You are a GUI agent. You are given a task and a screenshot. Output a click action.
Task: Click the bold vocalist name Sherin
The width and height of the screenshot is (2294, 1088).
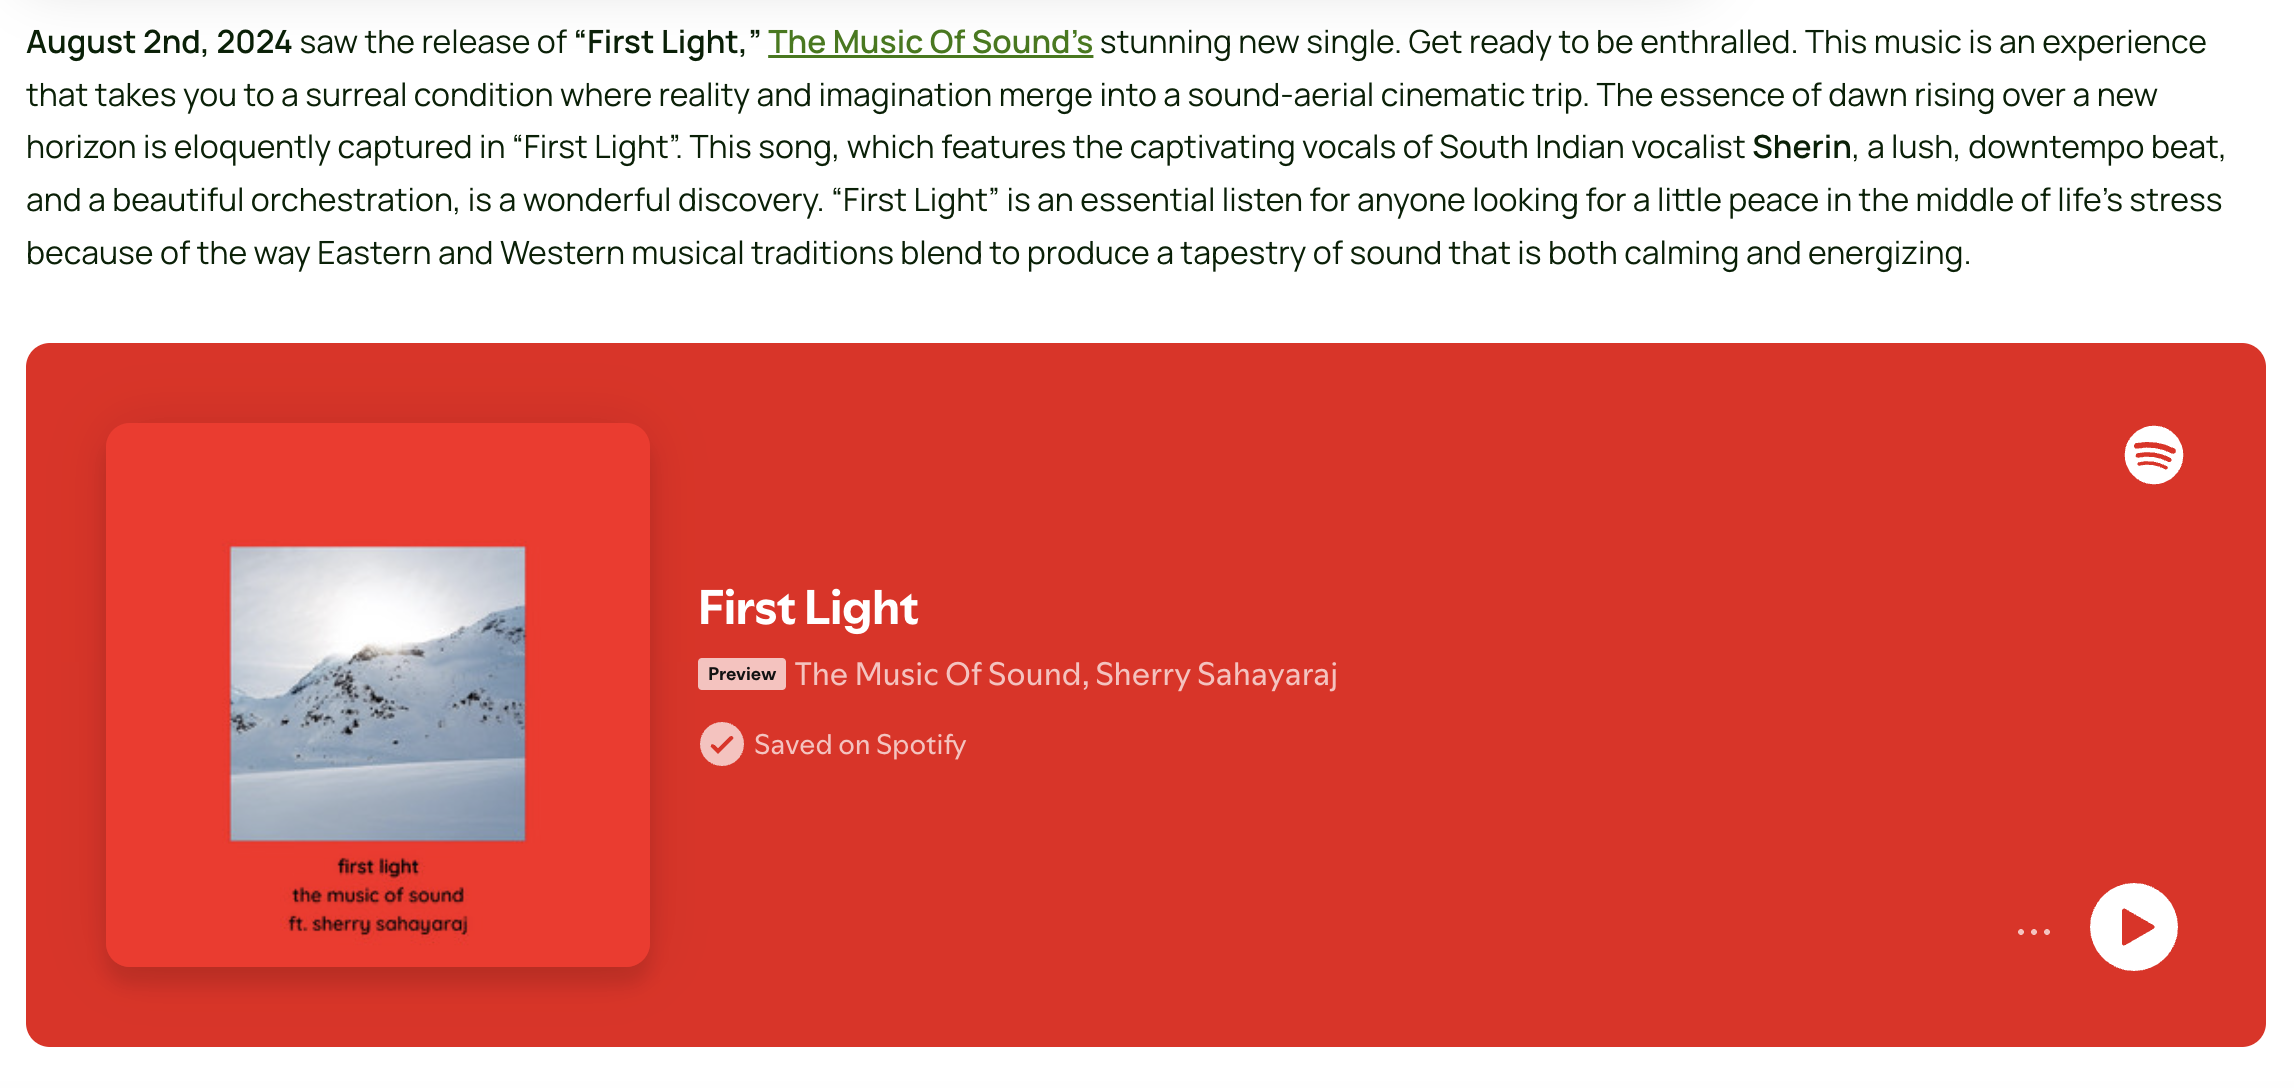click(1801, 147)
